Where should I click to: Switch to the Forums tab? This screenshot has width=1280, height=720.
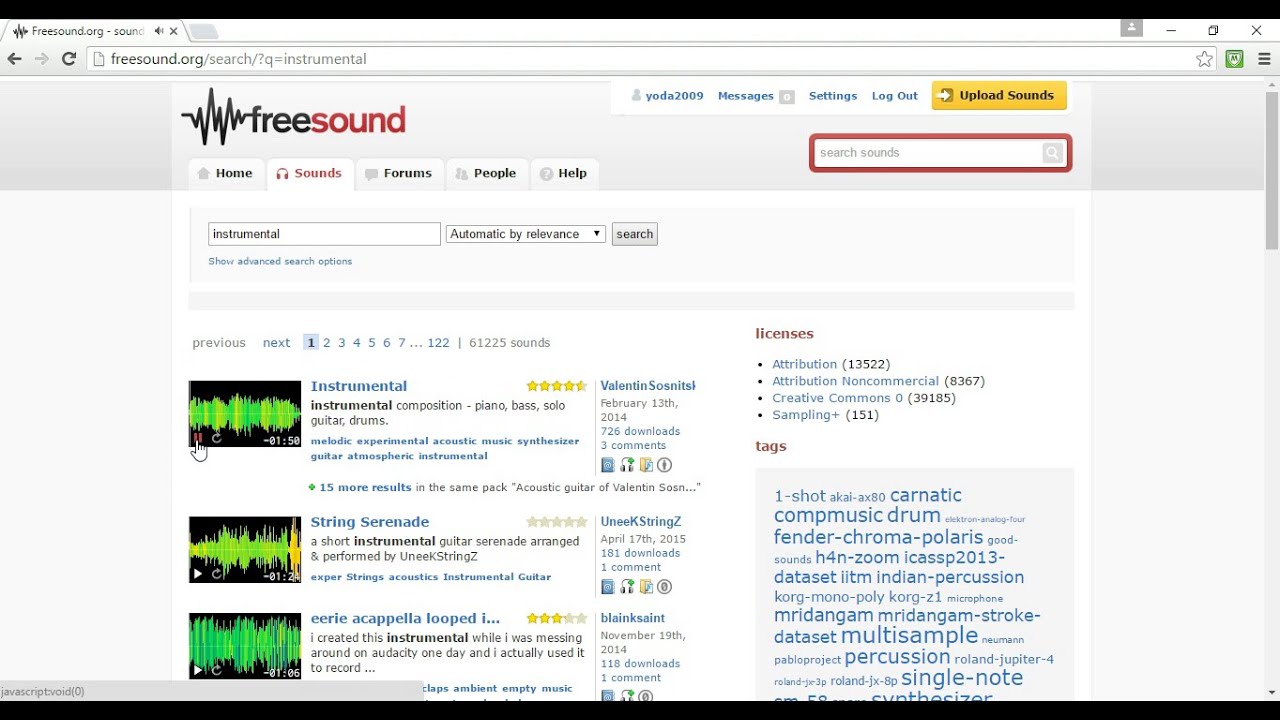pyautogui.click(x=399, y=174)
